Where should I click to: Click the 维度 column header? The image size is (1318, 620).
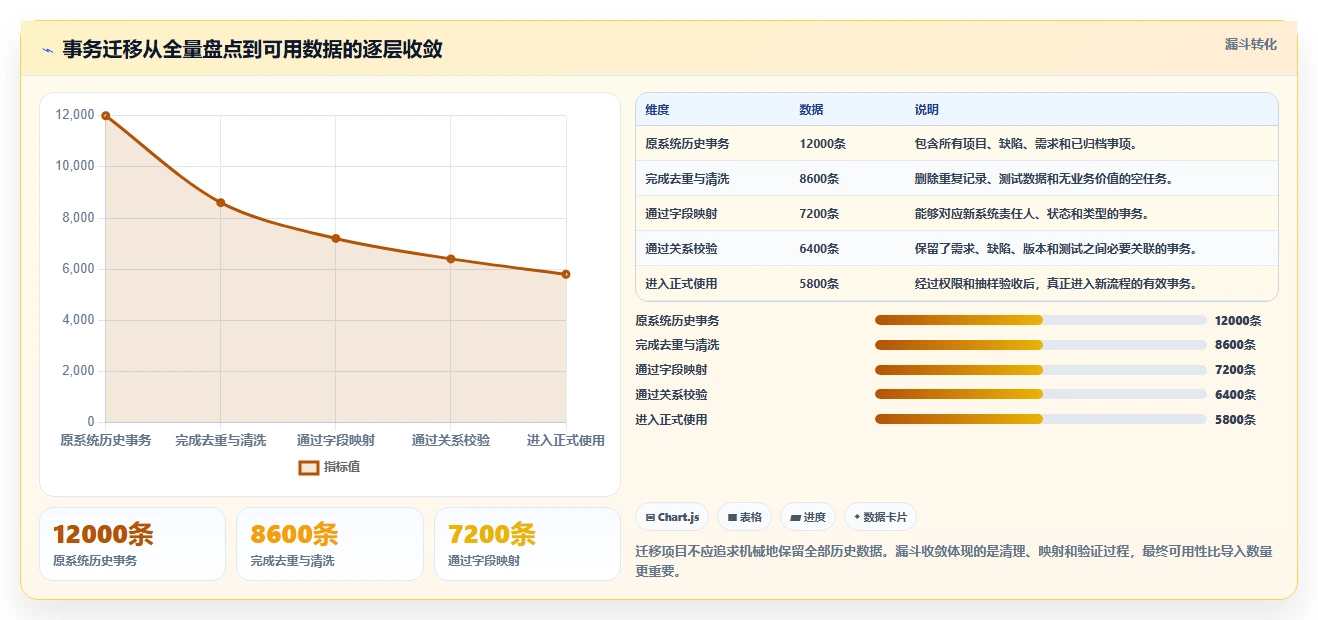(x=658, y=110)
